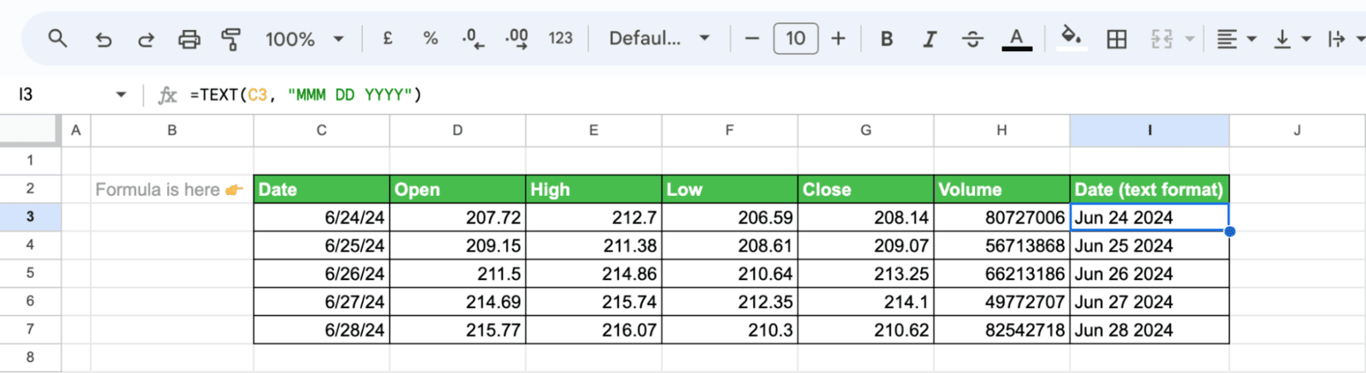Select column A header
1366x373 pixels.
76,130
